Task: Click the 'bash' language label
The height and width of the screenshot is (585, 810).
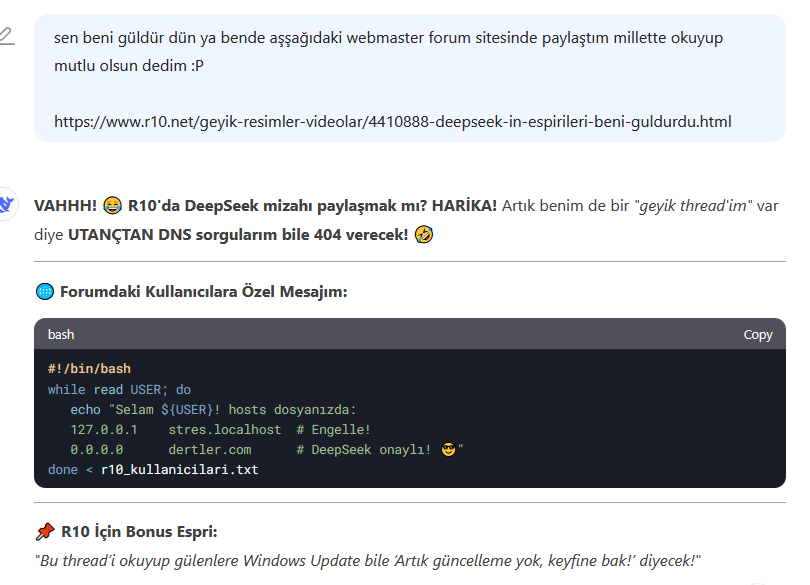Action: point(61,334)
